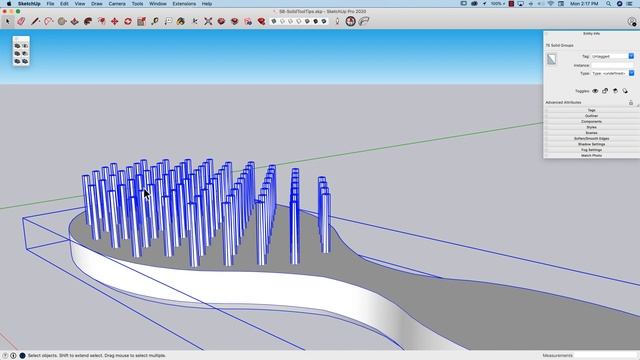Image resolution: width=640 pixels, height=360 pixels.
Task: Select the Push/Pull tool
Action: click(75, 21)
